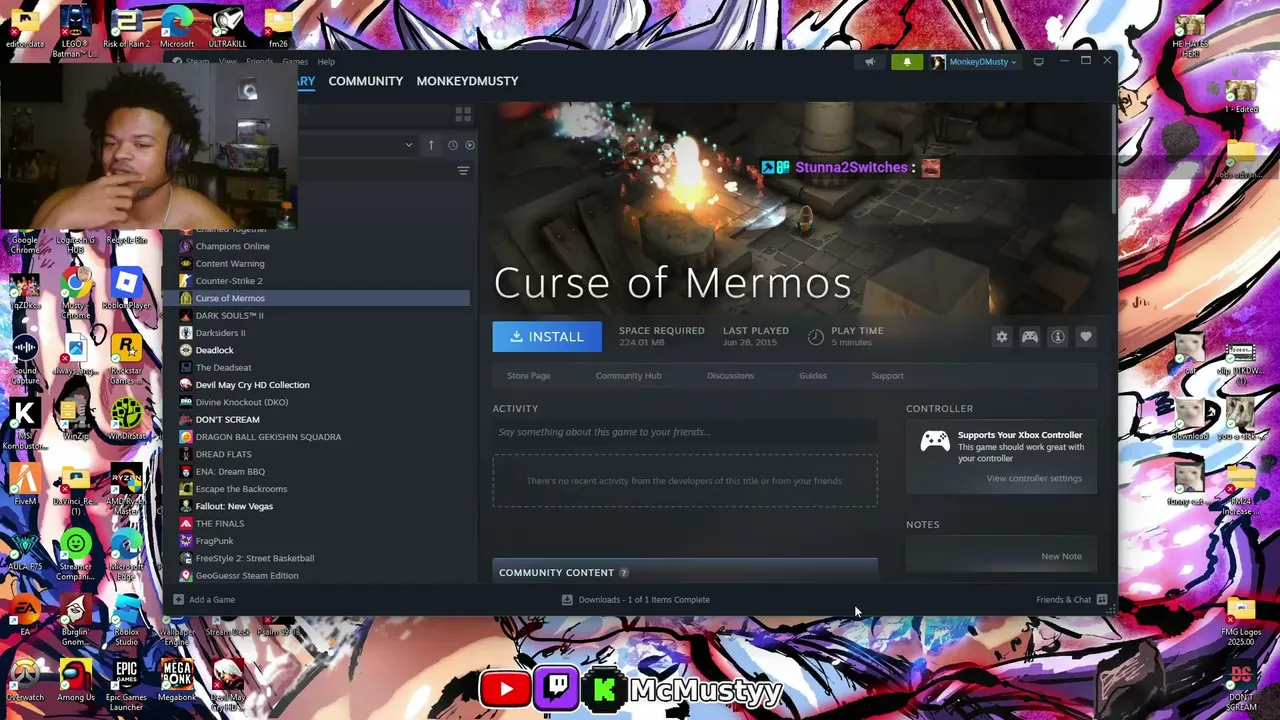
Task: Click the game page vertical scrollbar
Action: click(x=1113, y=157)
